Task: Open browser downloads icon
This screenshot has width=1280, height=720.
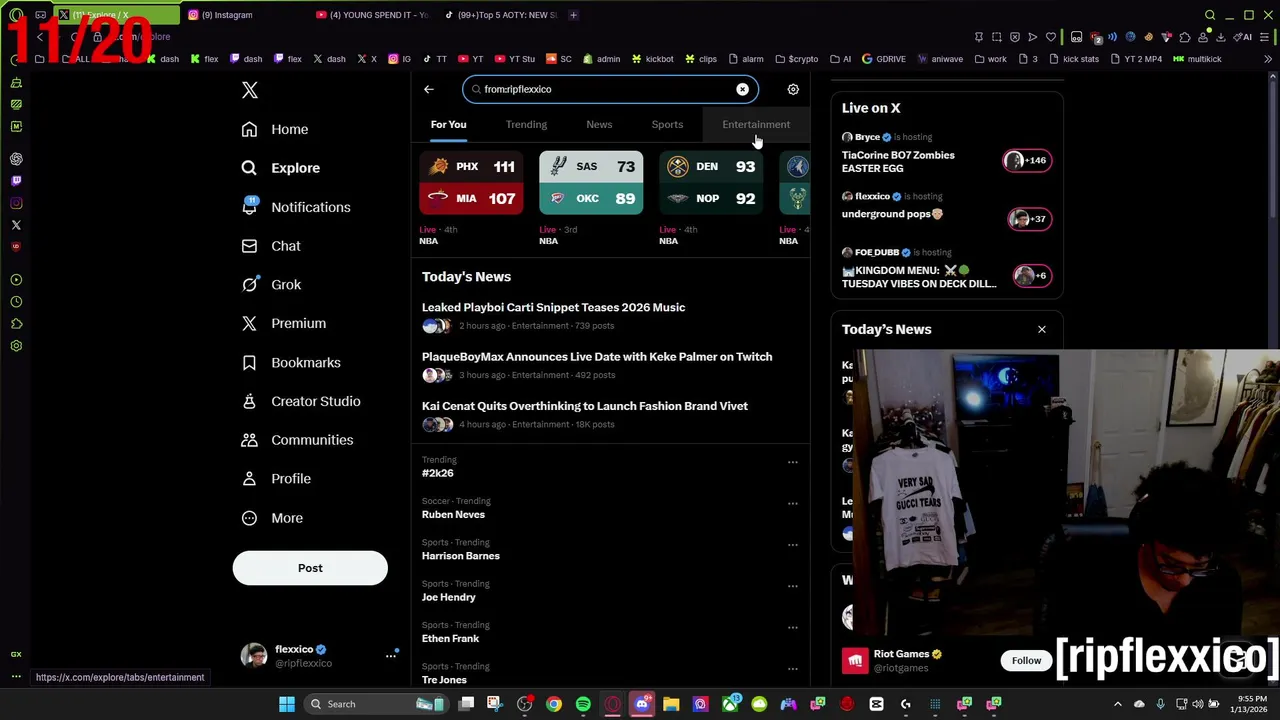Action: pos(1222,37)
